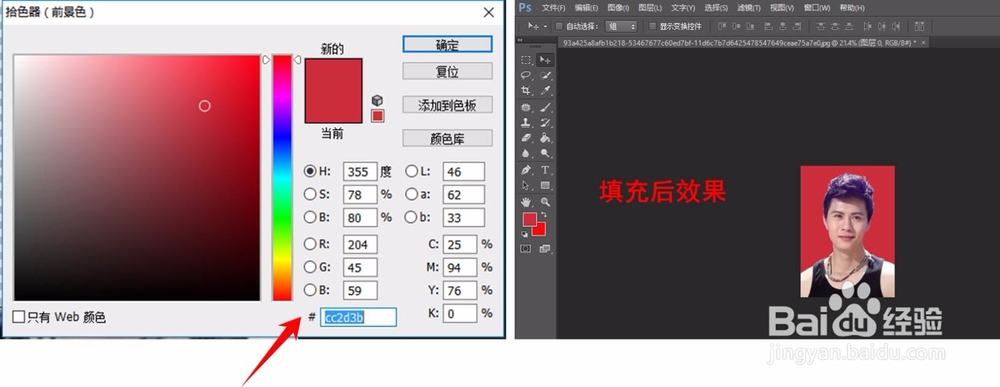
Task: Open the 组 auto-select dropdown
Action: (x=621, y=26)
